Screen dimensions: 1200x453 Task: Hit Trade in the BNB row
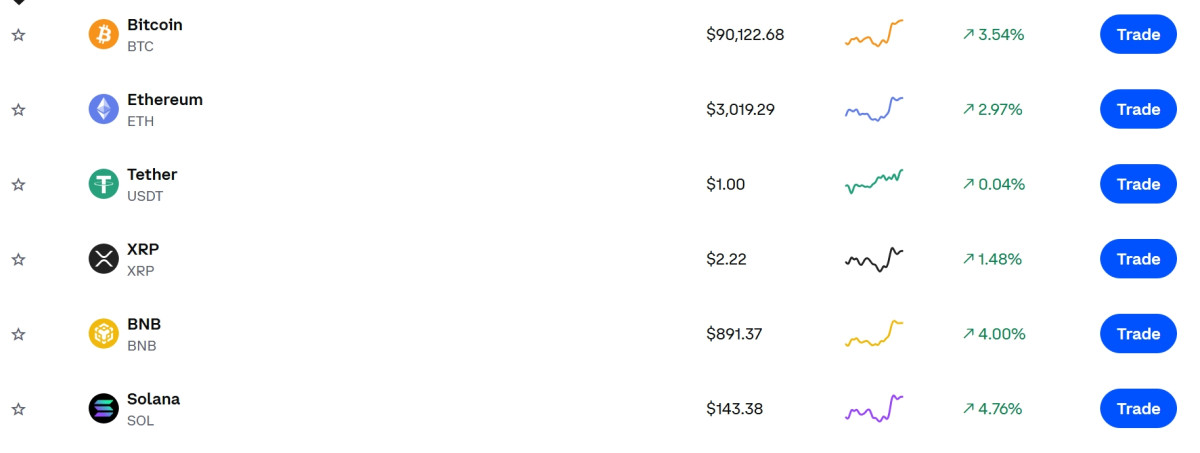click(x=1138, y=334)
